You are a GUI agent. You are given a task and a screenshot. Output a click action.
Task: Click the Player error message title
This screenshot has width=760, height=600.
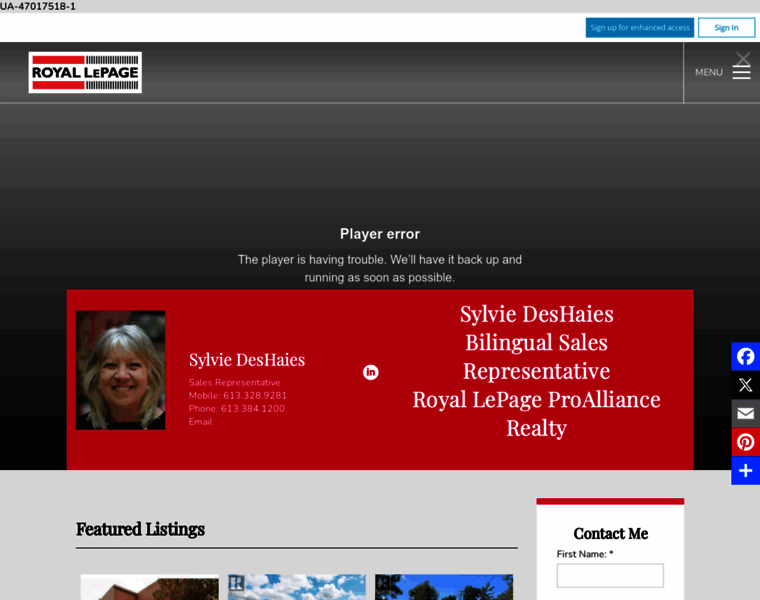pos(380,234)
